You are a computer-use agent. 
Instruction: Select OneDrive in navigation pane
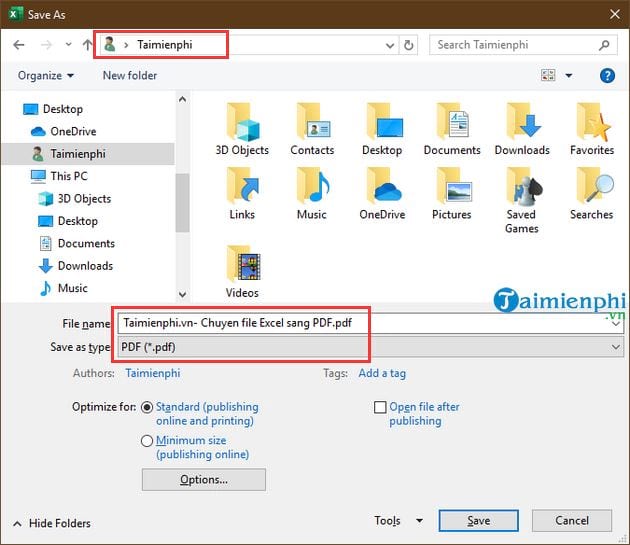coord(63,131)
